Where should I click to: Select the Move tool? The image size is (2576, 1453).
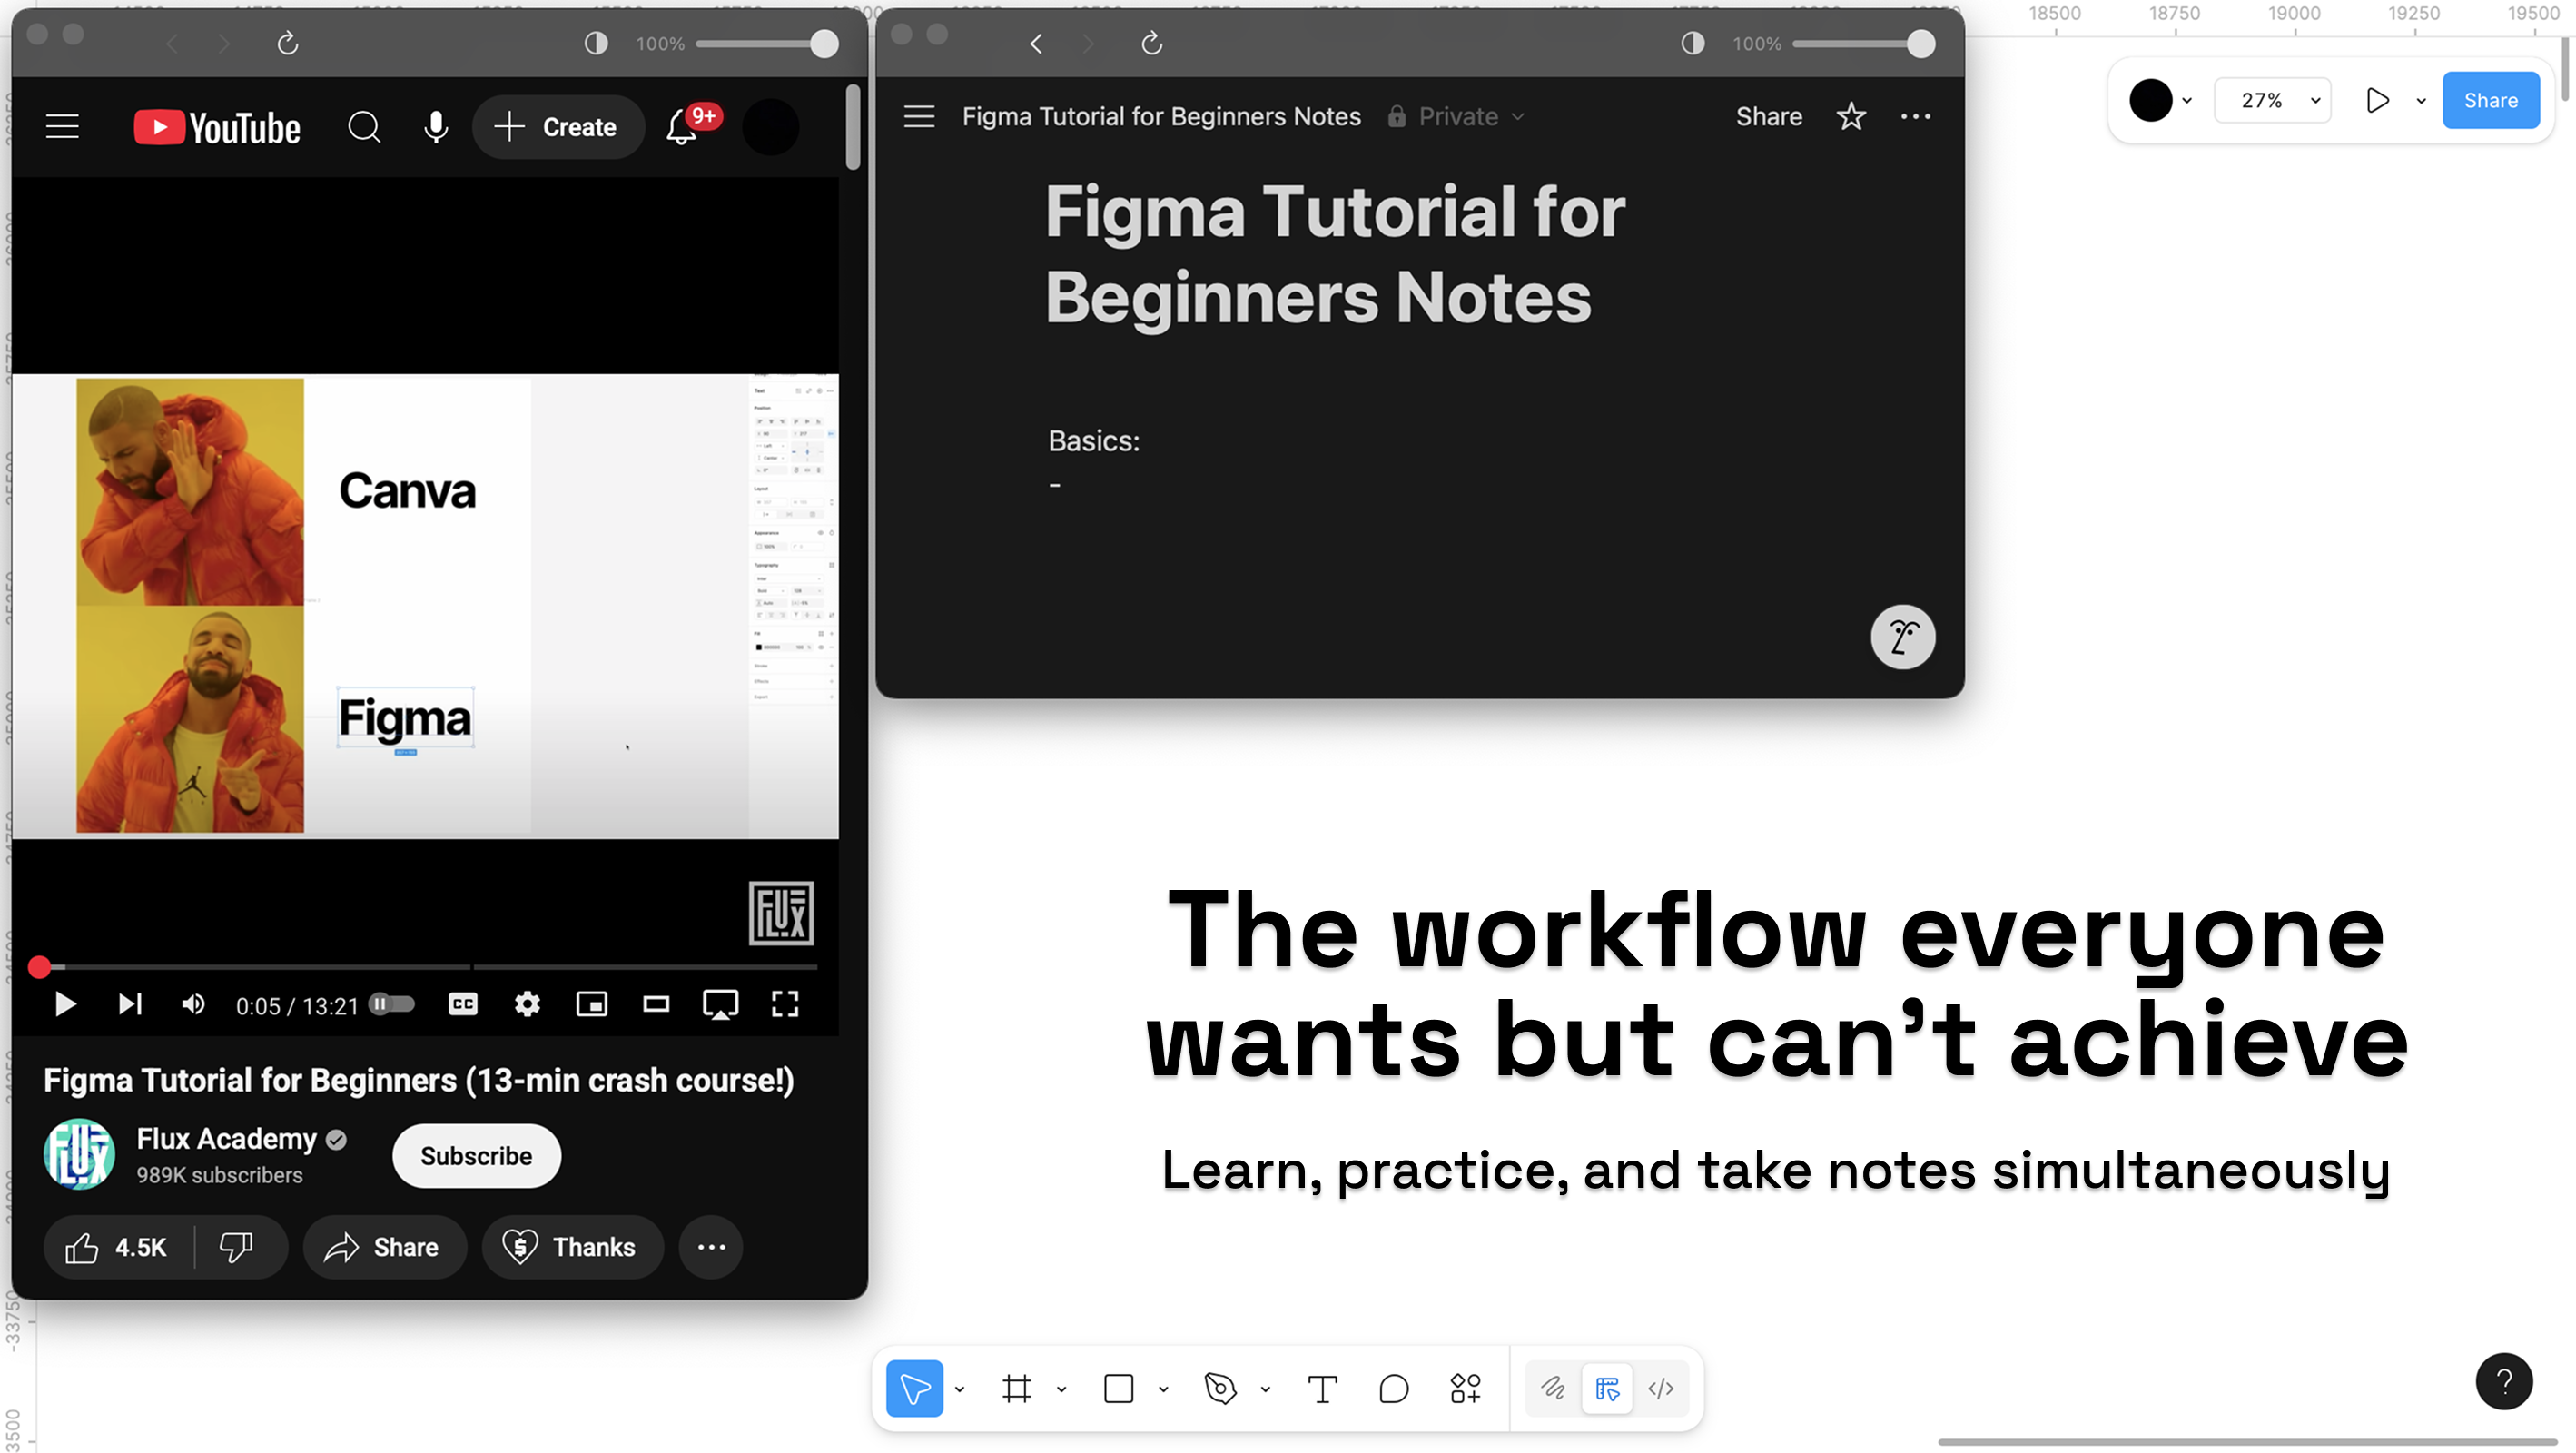coord(914,1388)
